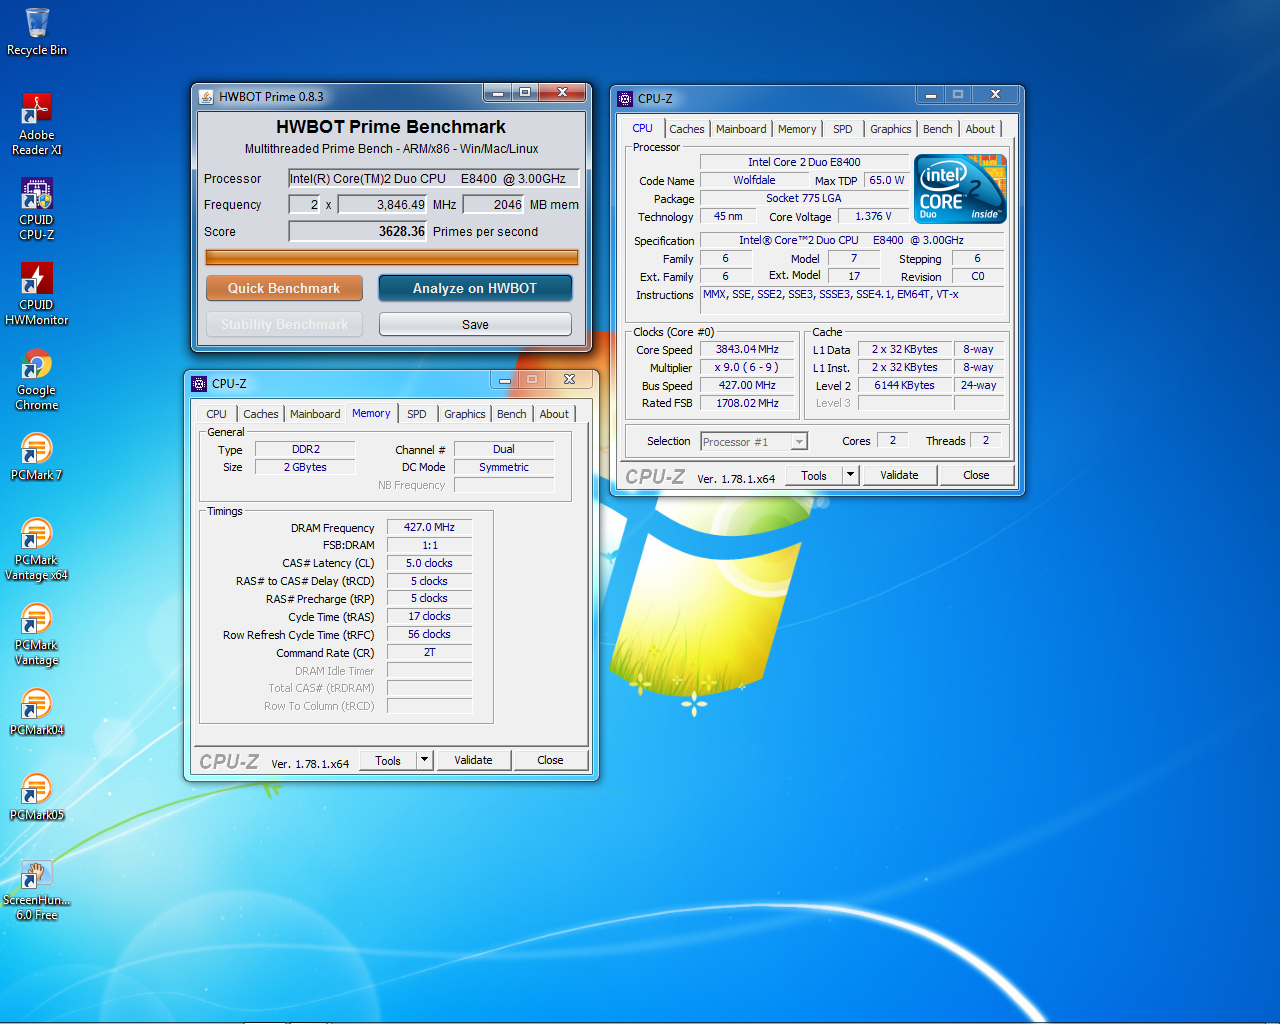The height and width of the screenshot is (1024, 1280).
Task: Click the Intel Core 2 Duo logo
Action: [961, 189]
